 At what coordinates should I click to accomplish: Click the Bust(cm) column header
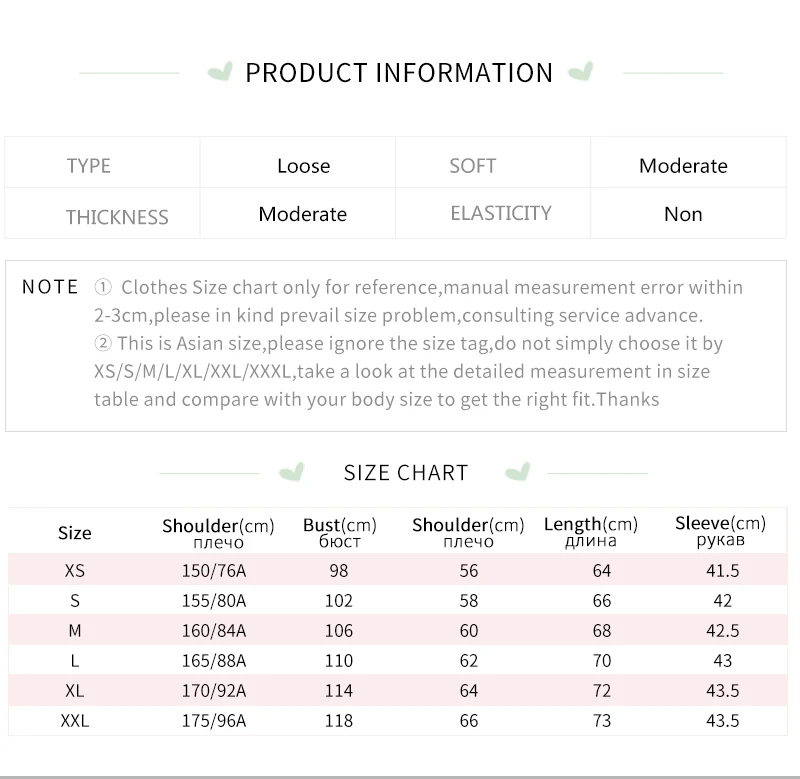[340, 532]
